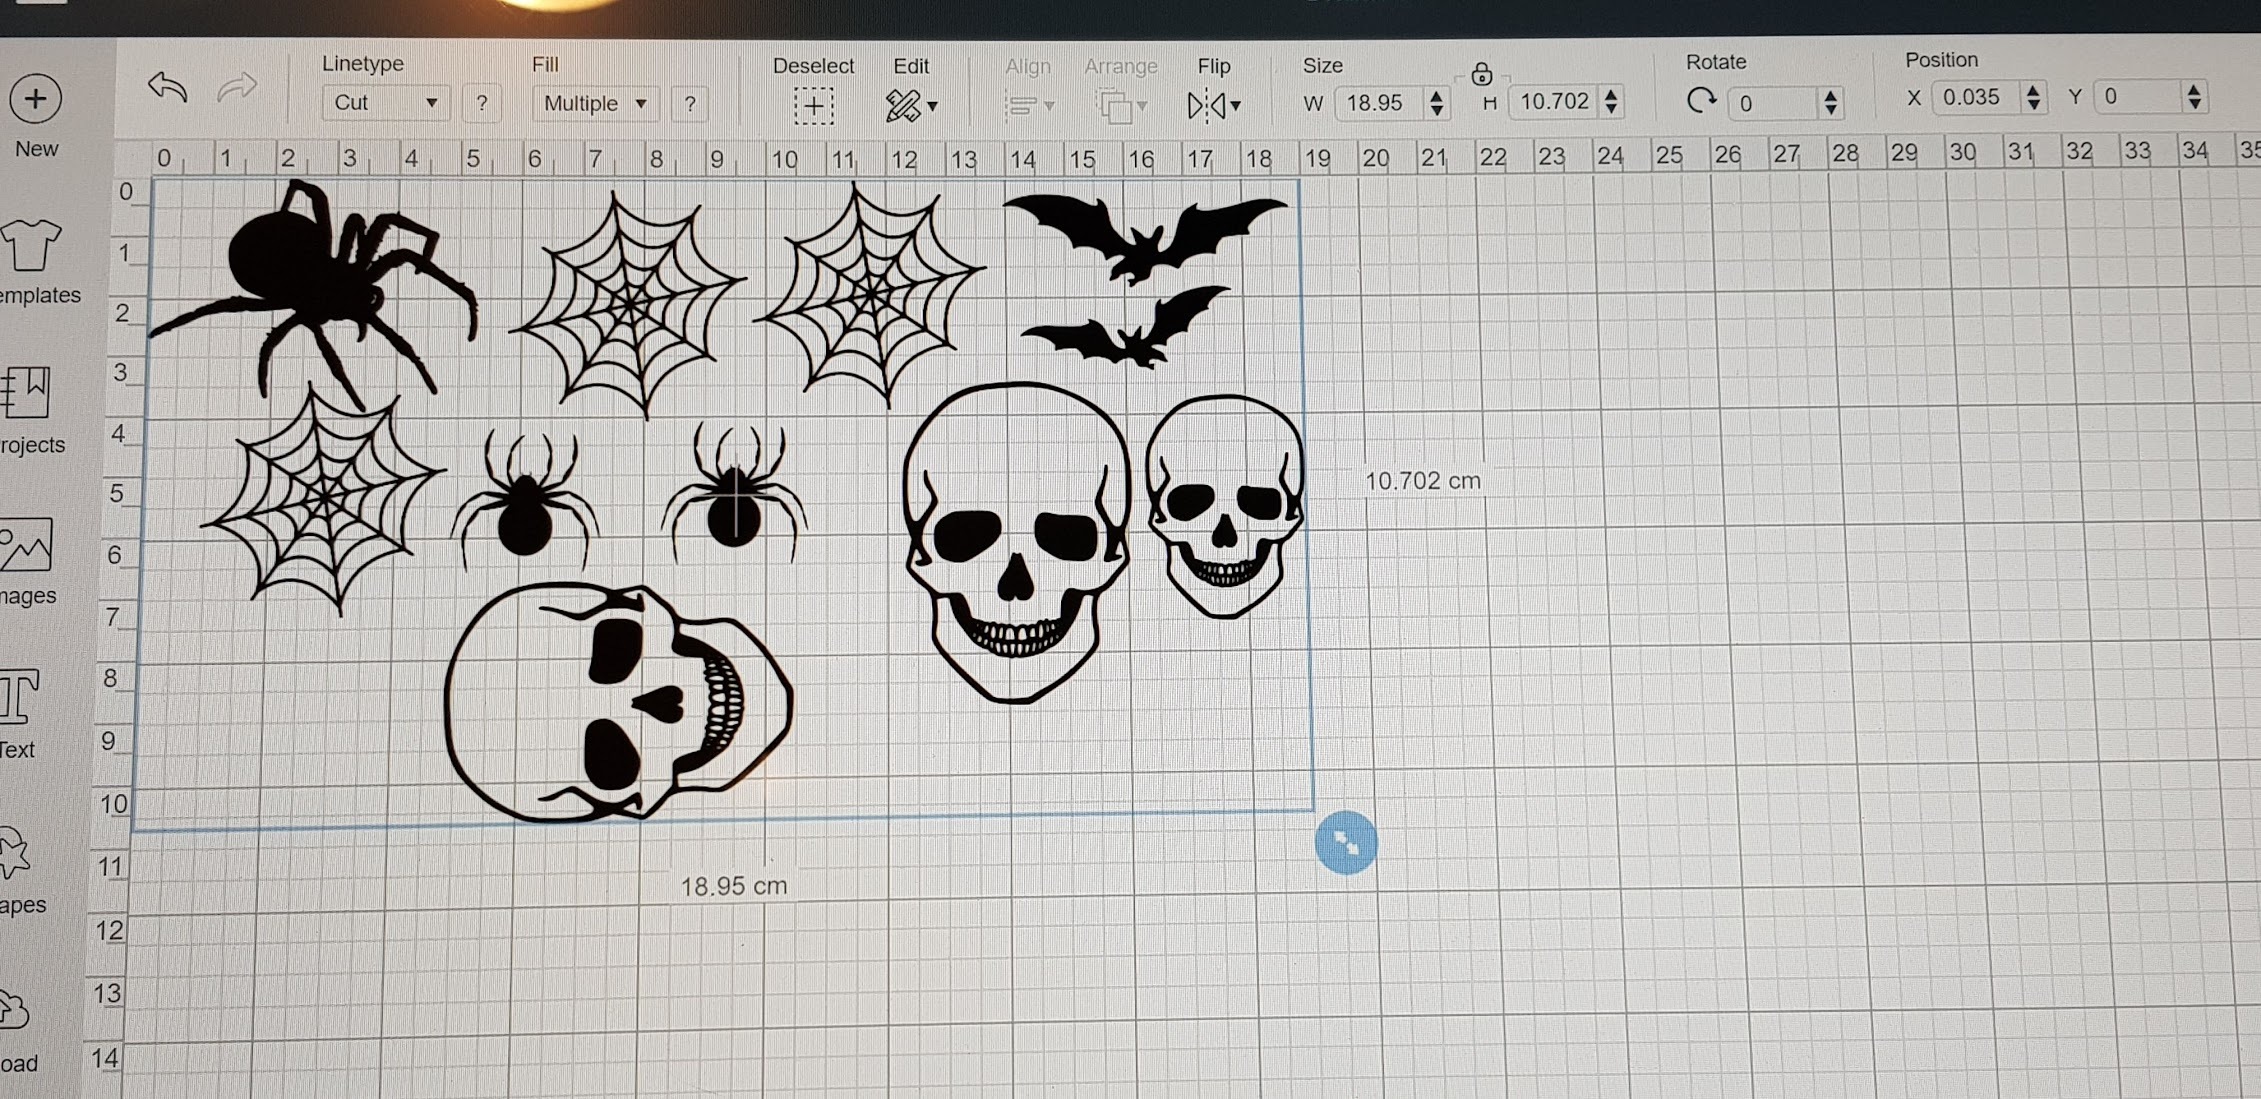
Task: Click the Position Y stepper arrows
Action: tap(2194, 96)
